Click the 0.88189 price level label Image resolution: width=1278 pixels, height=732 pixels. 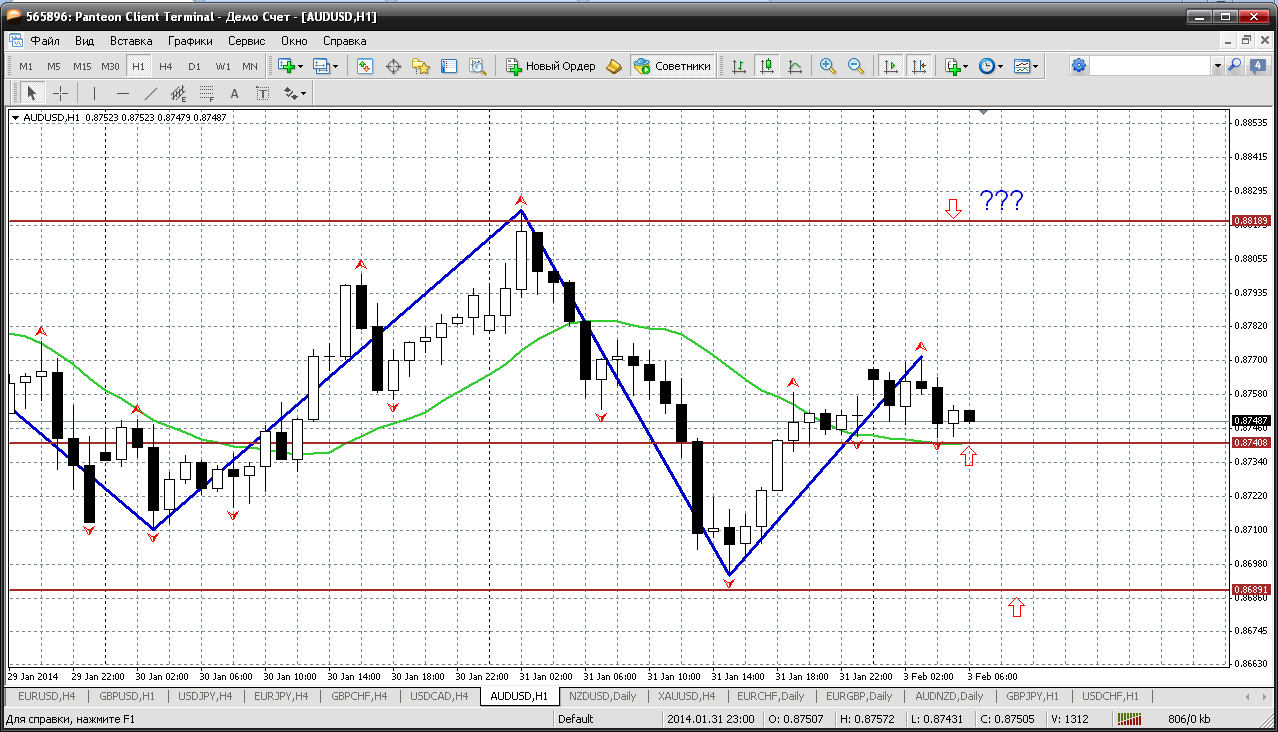tap(1251, 221)
